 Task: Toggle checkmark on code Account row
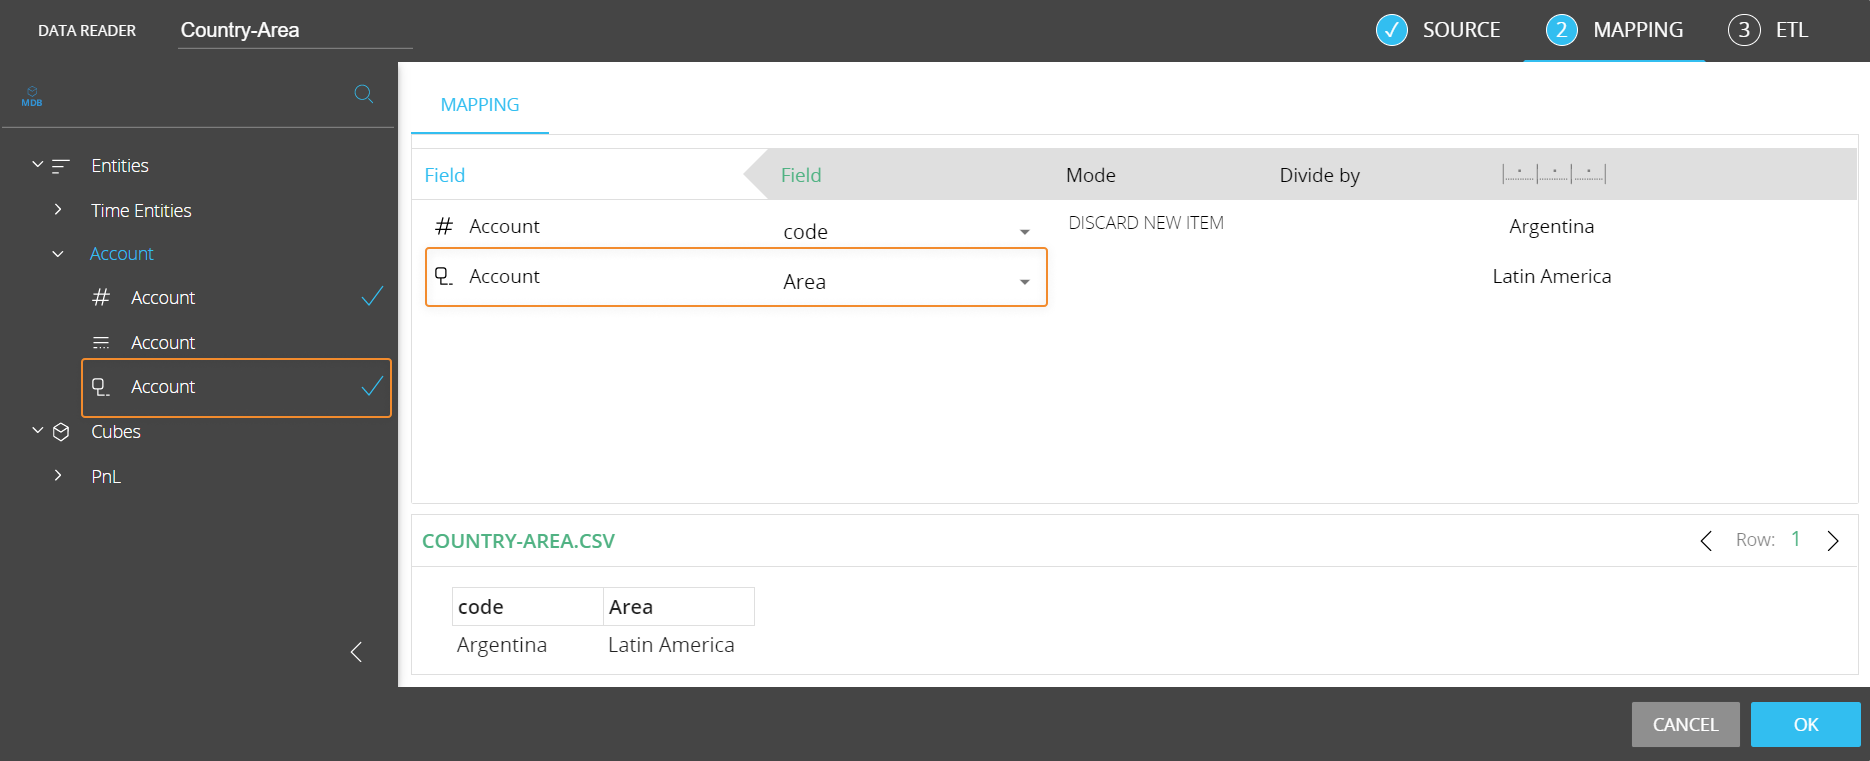click(372, 297)
